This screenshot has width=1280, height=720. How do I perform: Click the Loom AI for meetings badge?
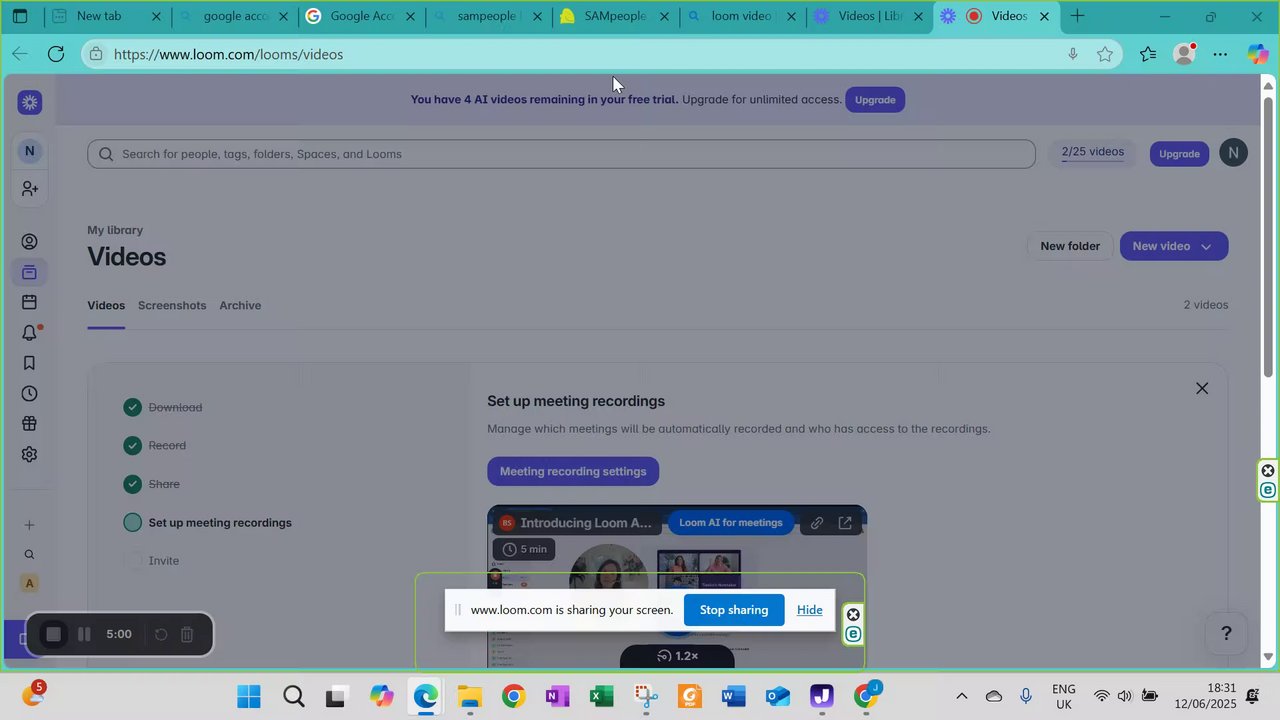click(x=731, y=522)
